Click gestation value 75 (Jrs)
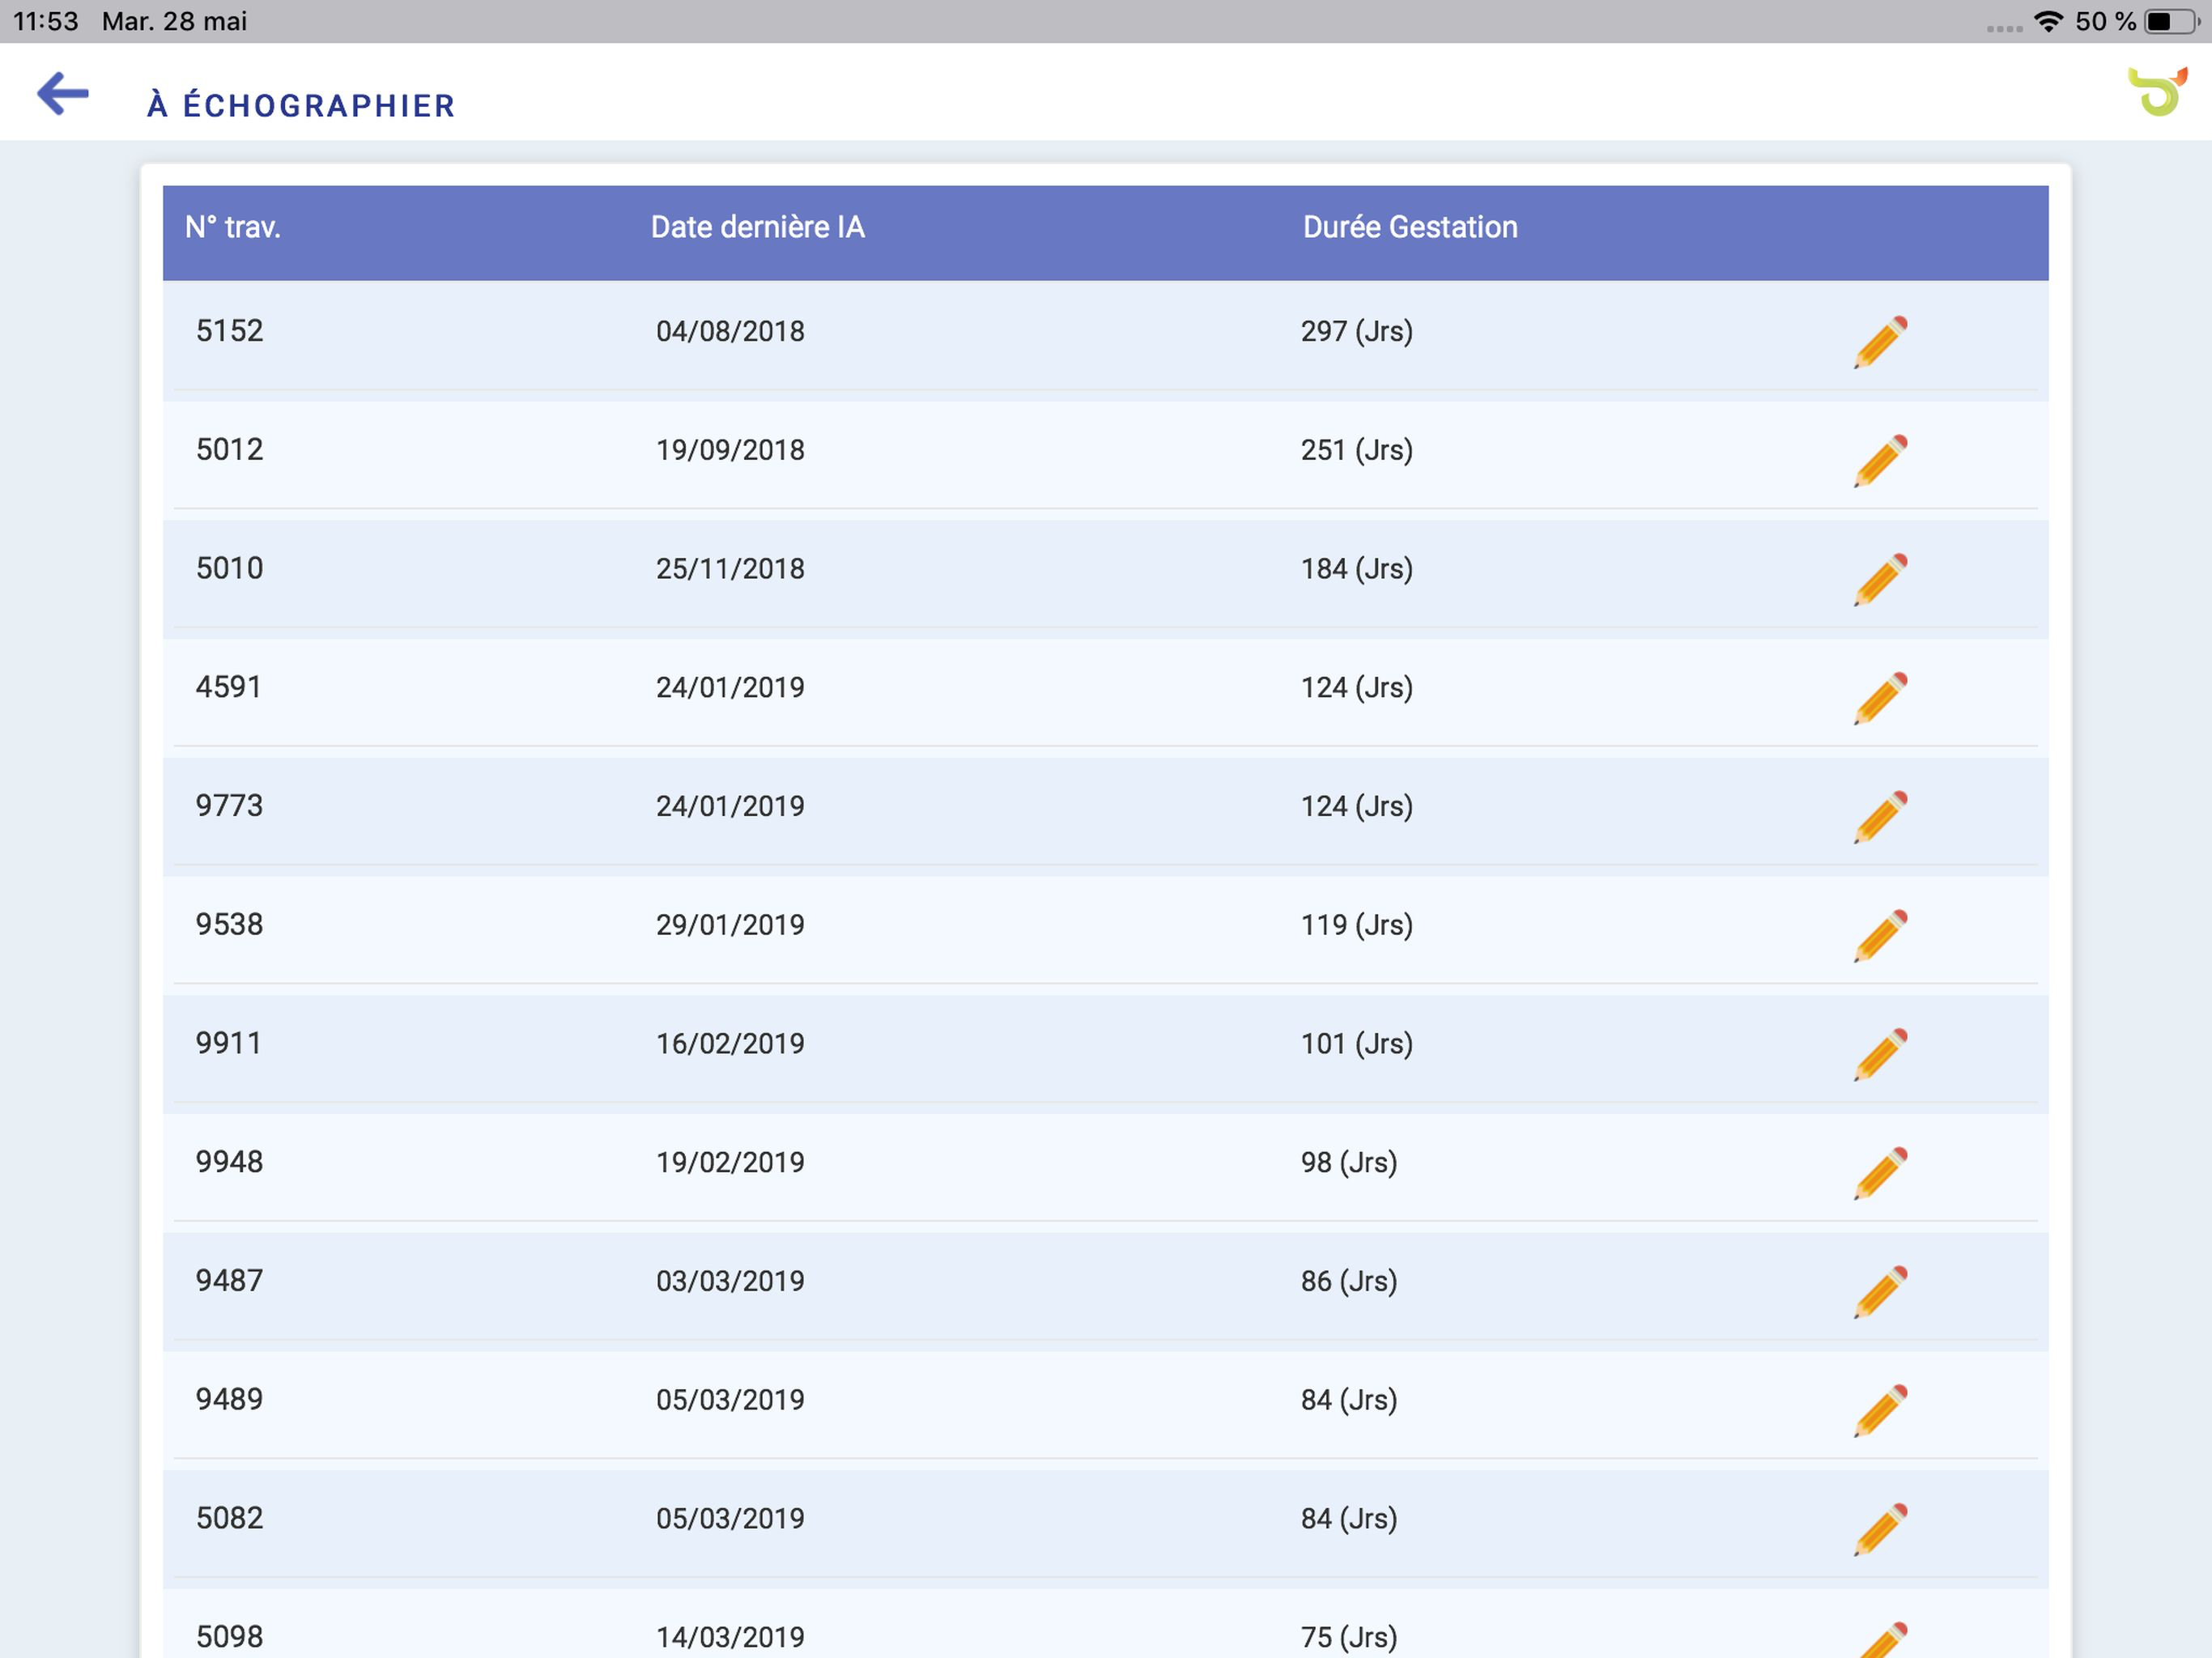Viewport: 2212px width, 1658px height. pyautogui.click(x=1349, y=1638)
